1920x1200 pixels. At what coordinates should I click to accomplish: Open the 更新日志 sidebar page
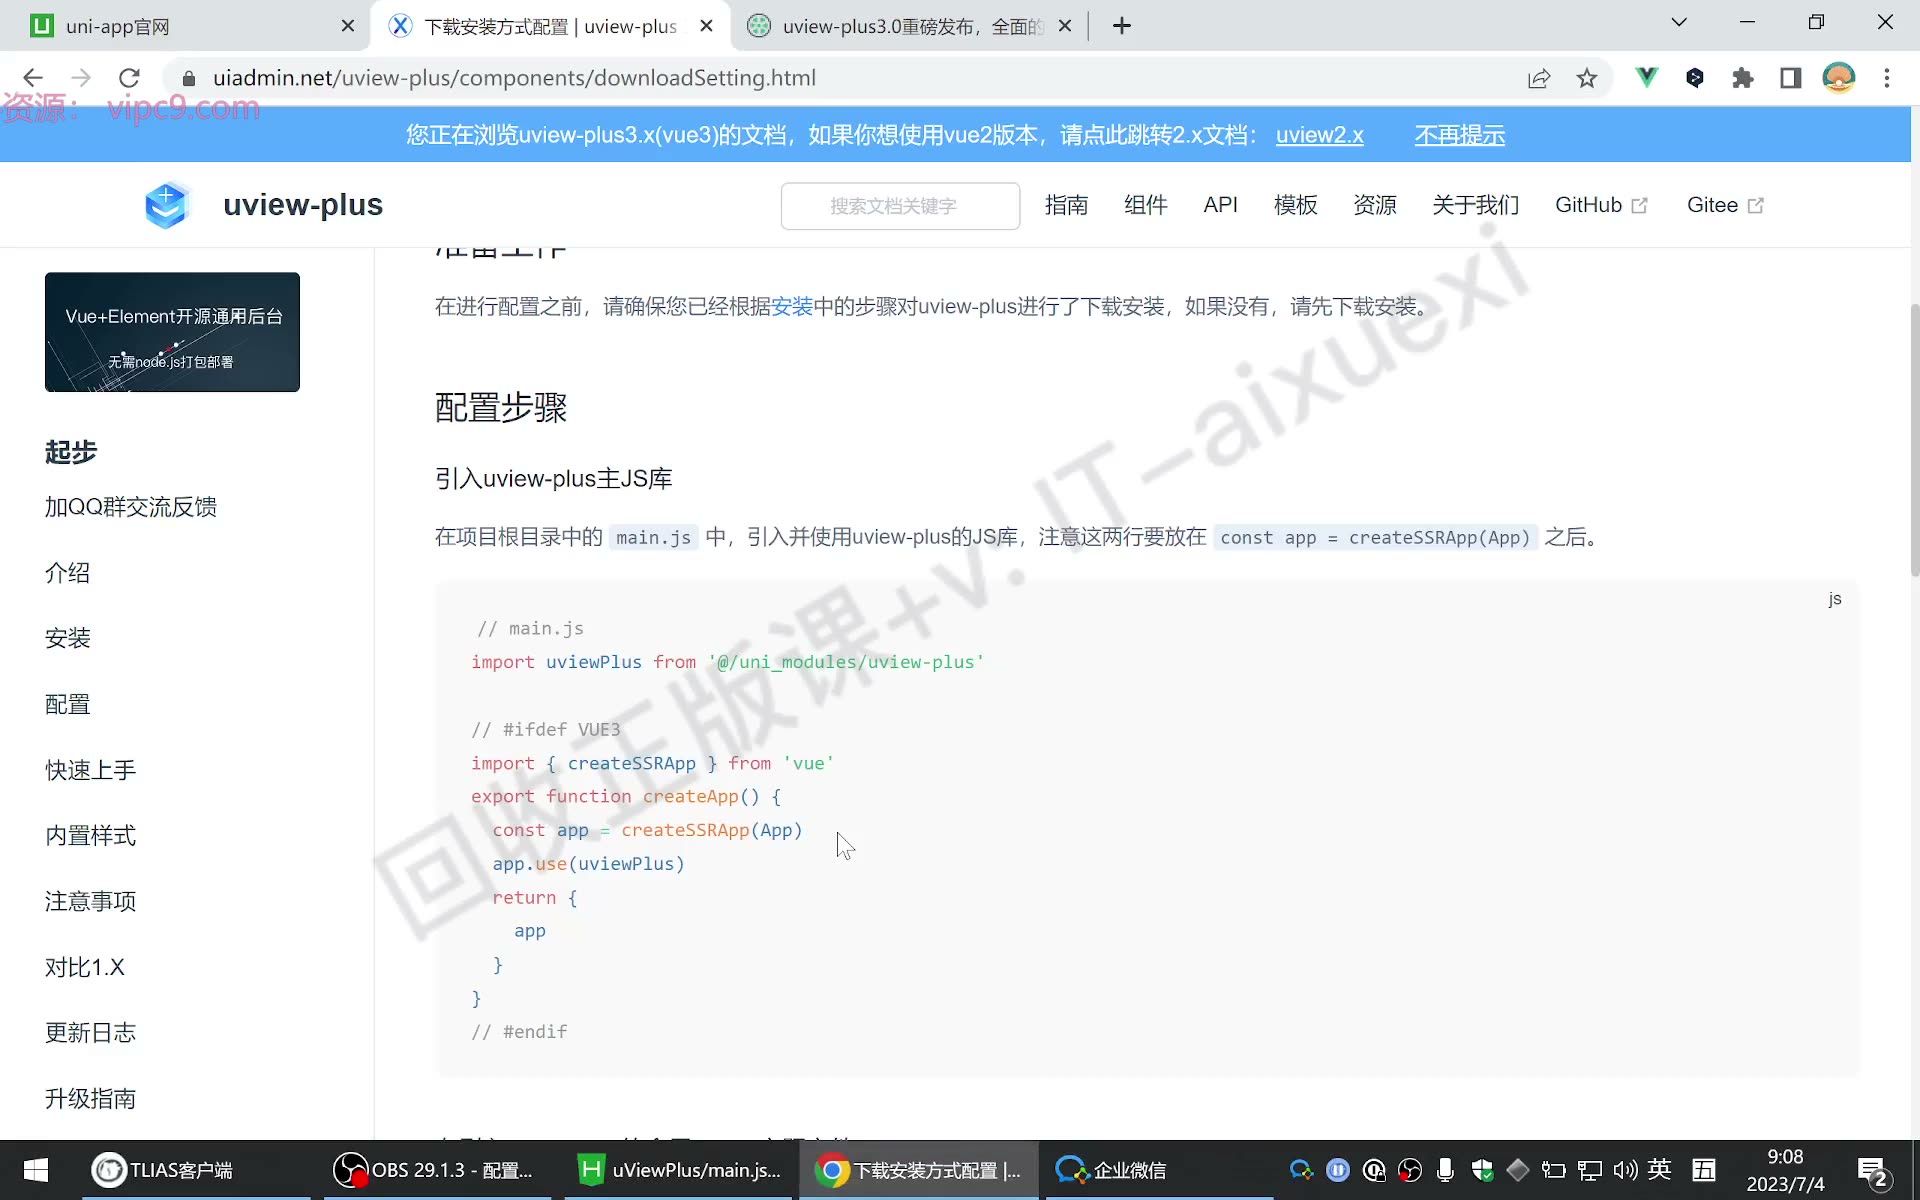click(90, 1033)
